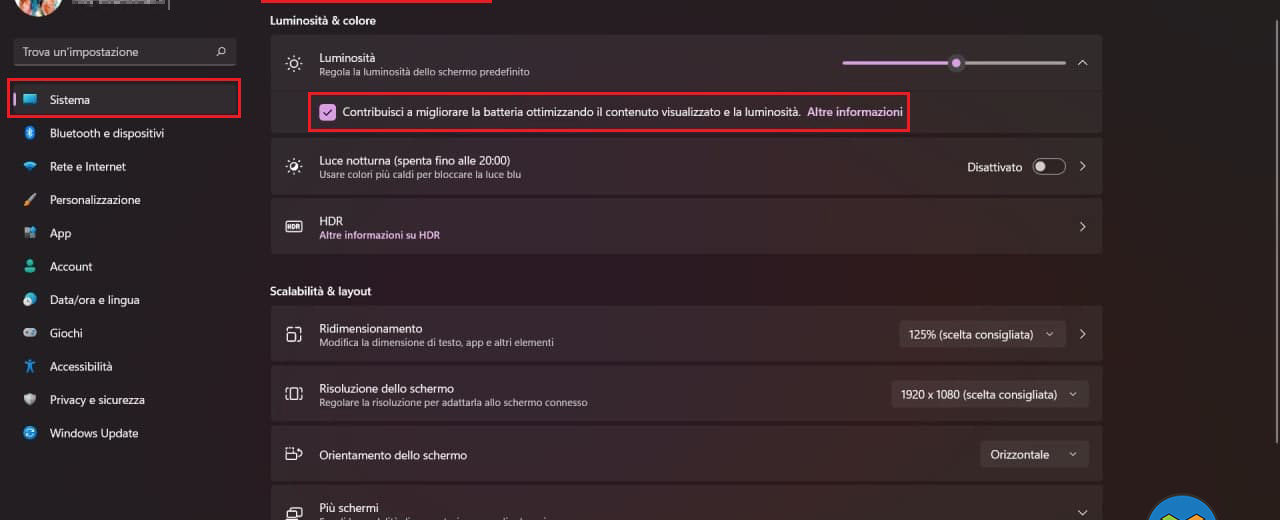Click the Accessibilità person icon

click(x=30, y=366)
